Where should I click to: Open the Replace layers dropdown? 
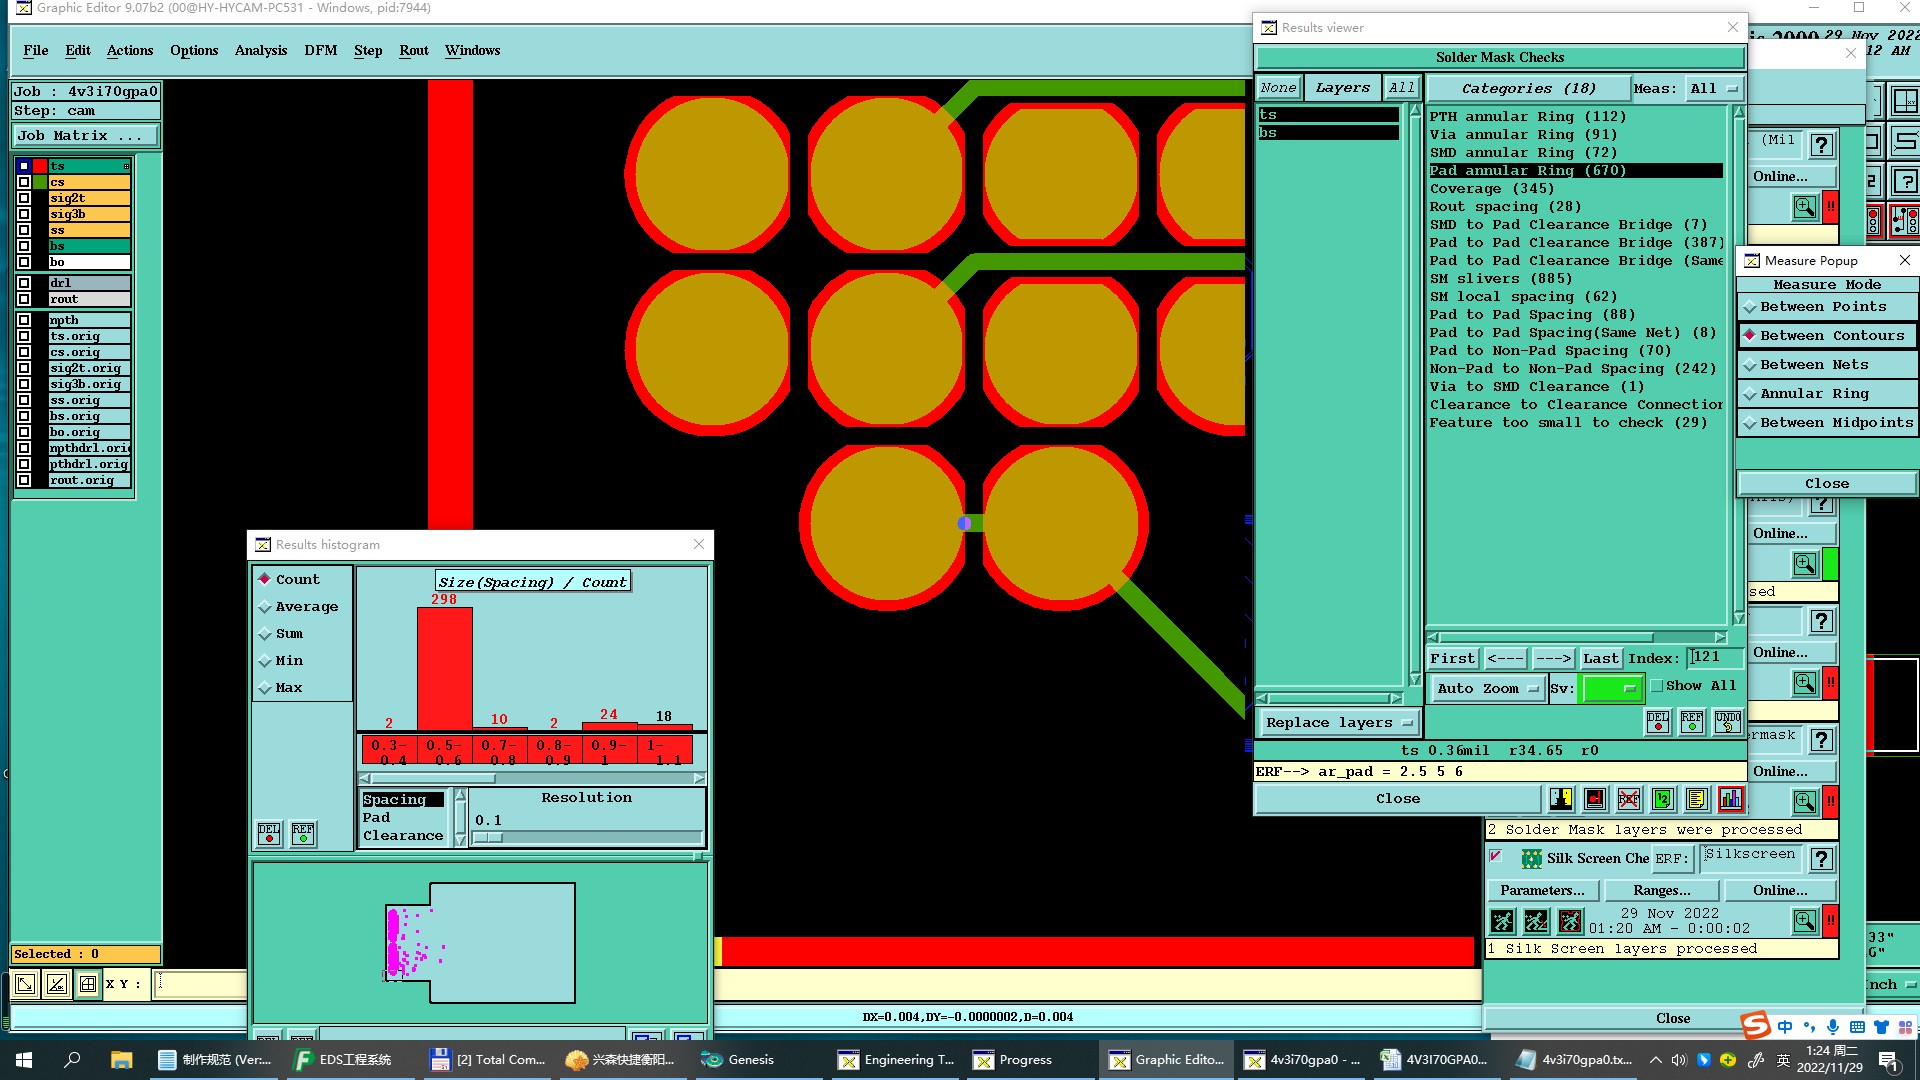[x=1338, y=723]
